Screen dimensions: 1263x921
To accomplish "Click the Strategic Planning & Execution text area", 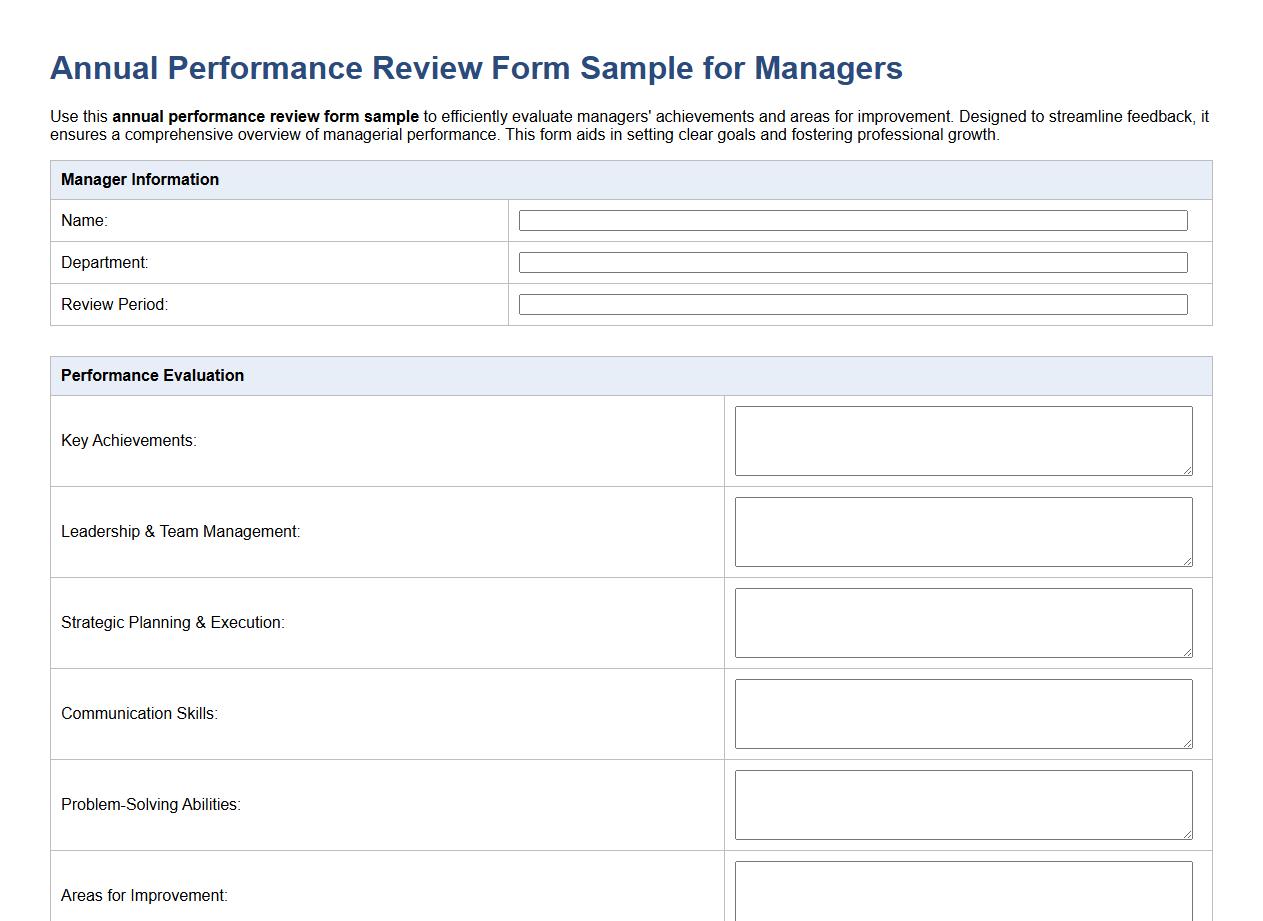I will pyautogui.click(x=962, y=622).
